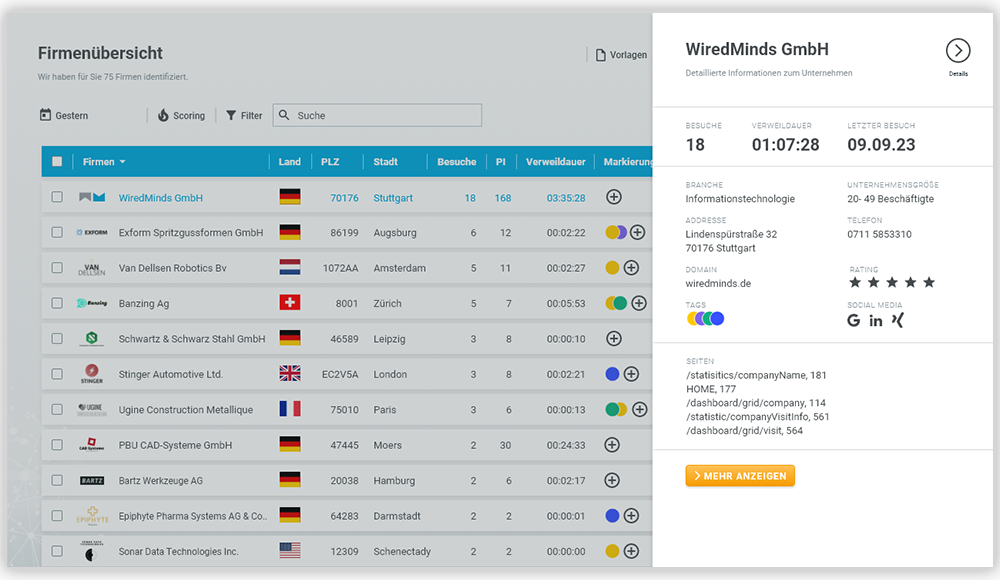Click the yellow marker dot for Van Dellsen Robotics
Screen dimensions: 1000x580
(x=612, y=268)
